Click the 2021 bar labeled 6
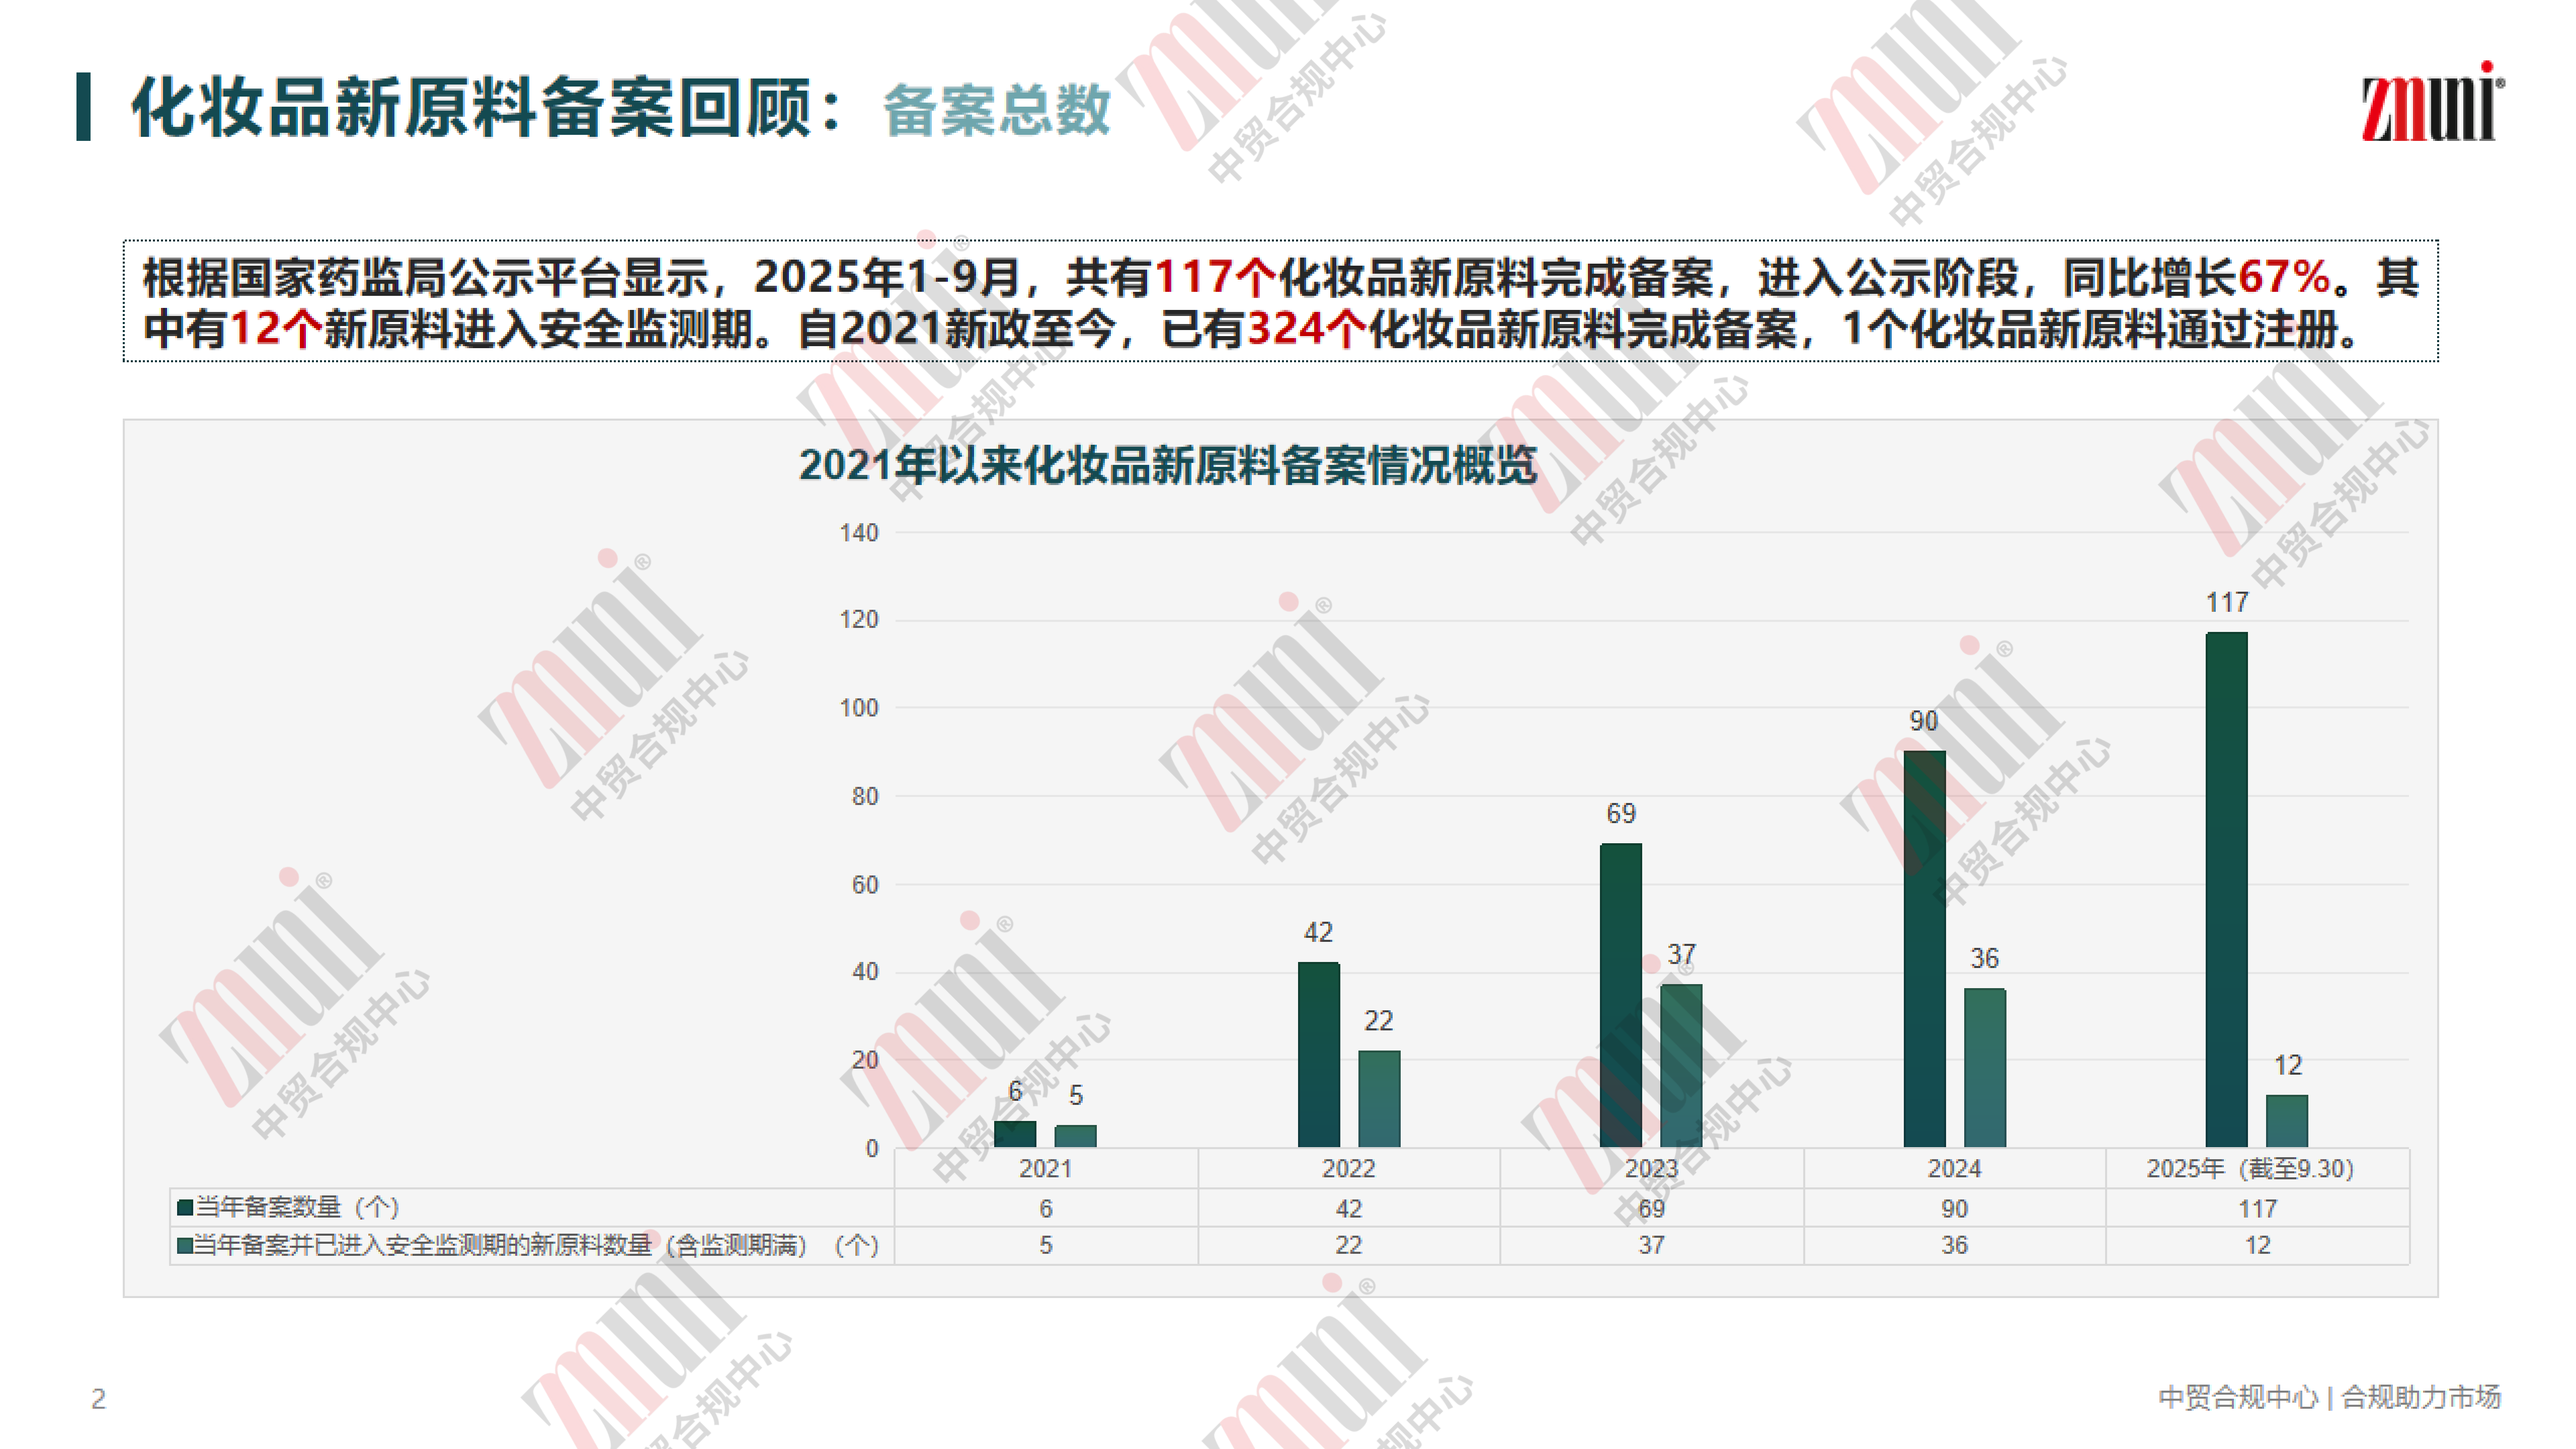The width and height of the screenshot is (2576, 1449). [1015, 1134]
